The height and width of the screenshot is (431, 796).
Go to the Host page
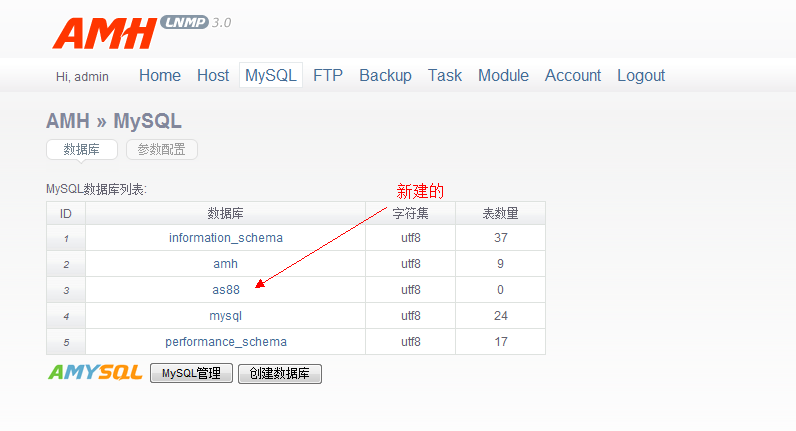pos(213,76)
